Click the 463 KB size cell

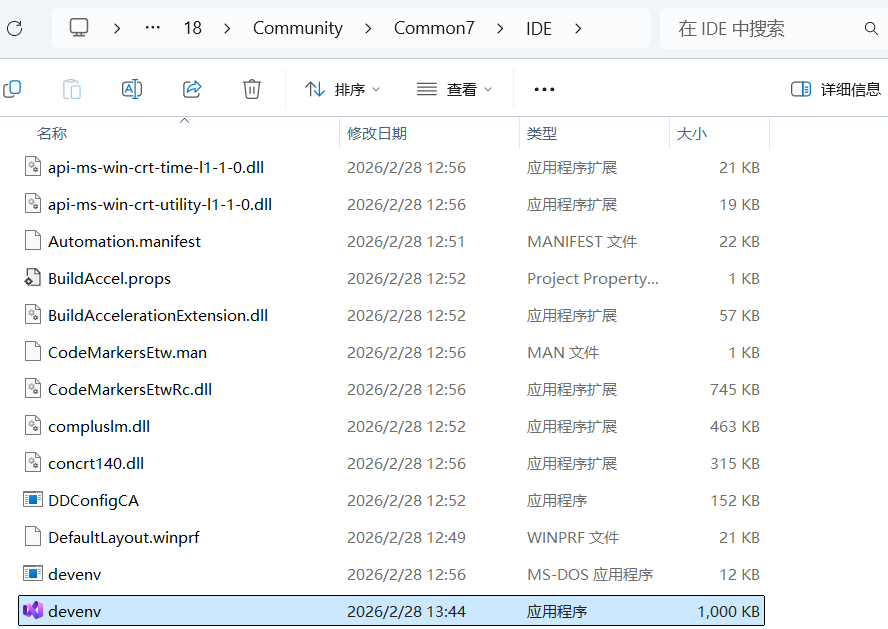735,426
